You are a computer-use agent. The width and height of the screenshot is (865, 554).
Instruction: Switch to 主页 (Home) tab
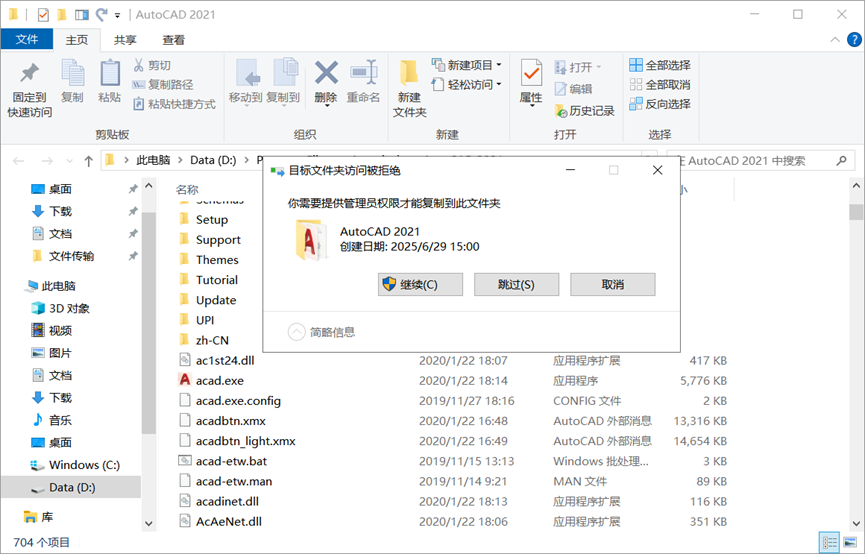pyautogui.click(x=77, y=40)
